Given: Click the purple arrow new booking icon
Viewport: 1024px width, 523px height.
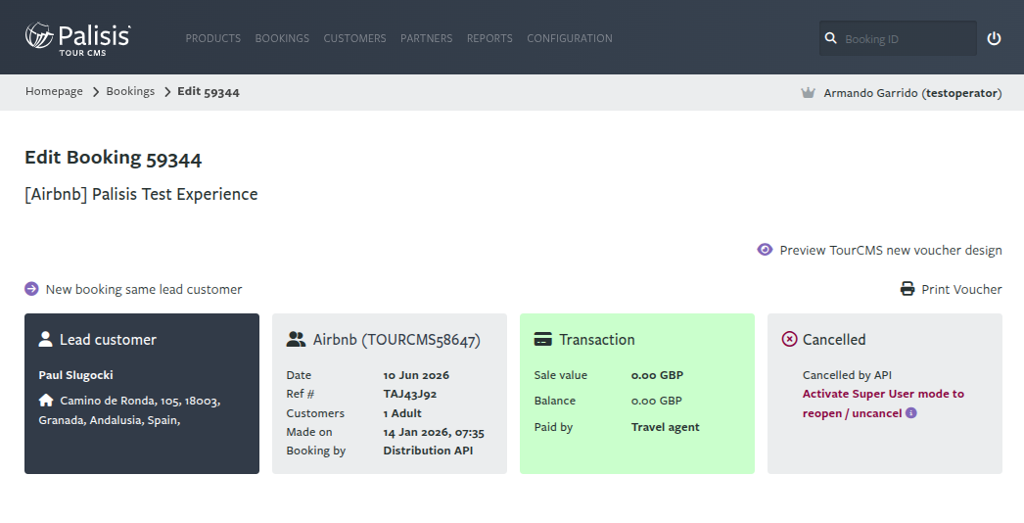Looking at the screenshot, I should click(x=31, y=289).
